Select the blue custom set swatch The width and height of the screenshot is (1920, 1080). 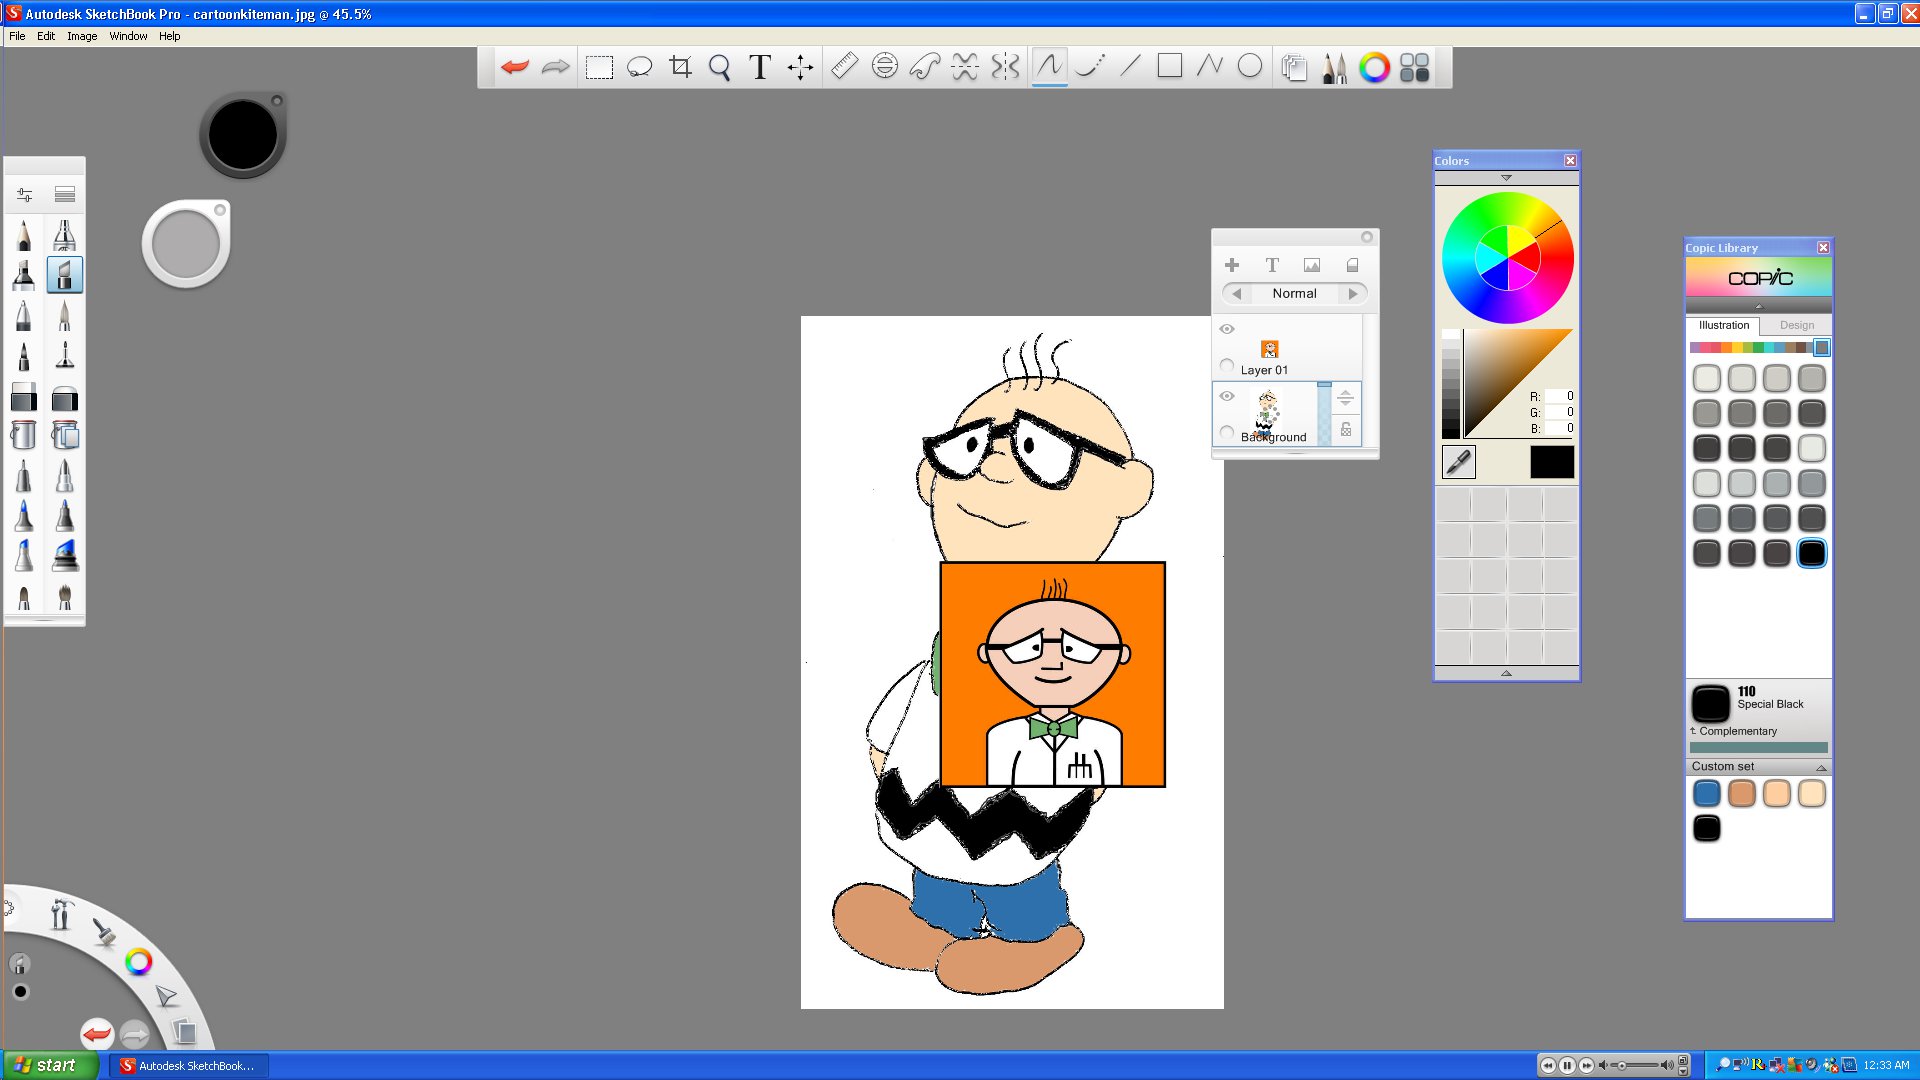tap(1707, 794)
